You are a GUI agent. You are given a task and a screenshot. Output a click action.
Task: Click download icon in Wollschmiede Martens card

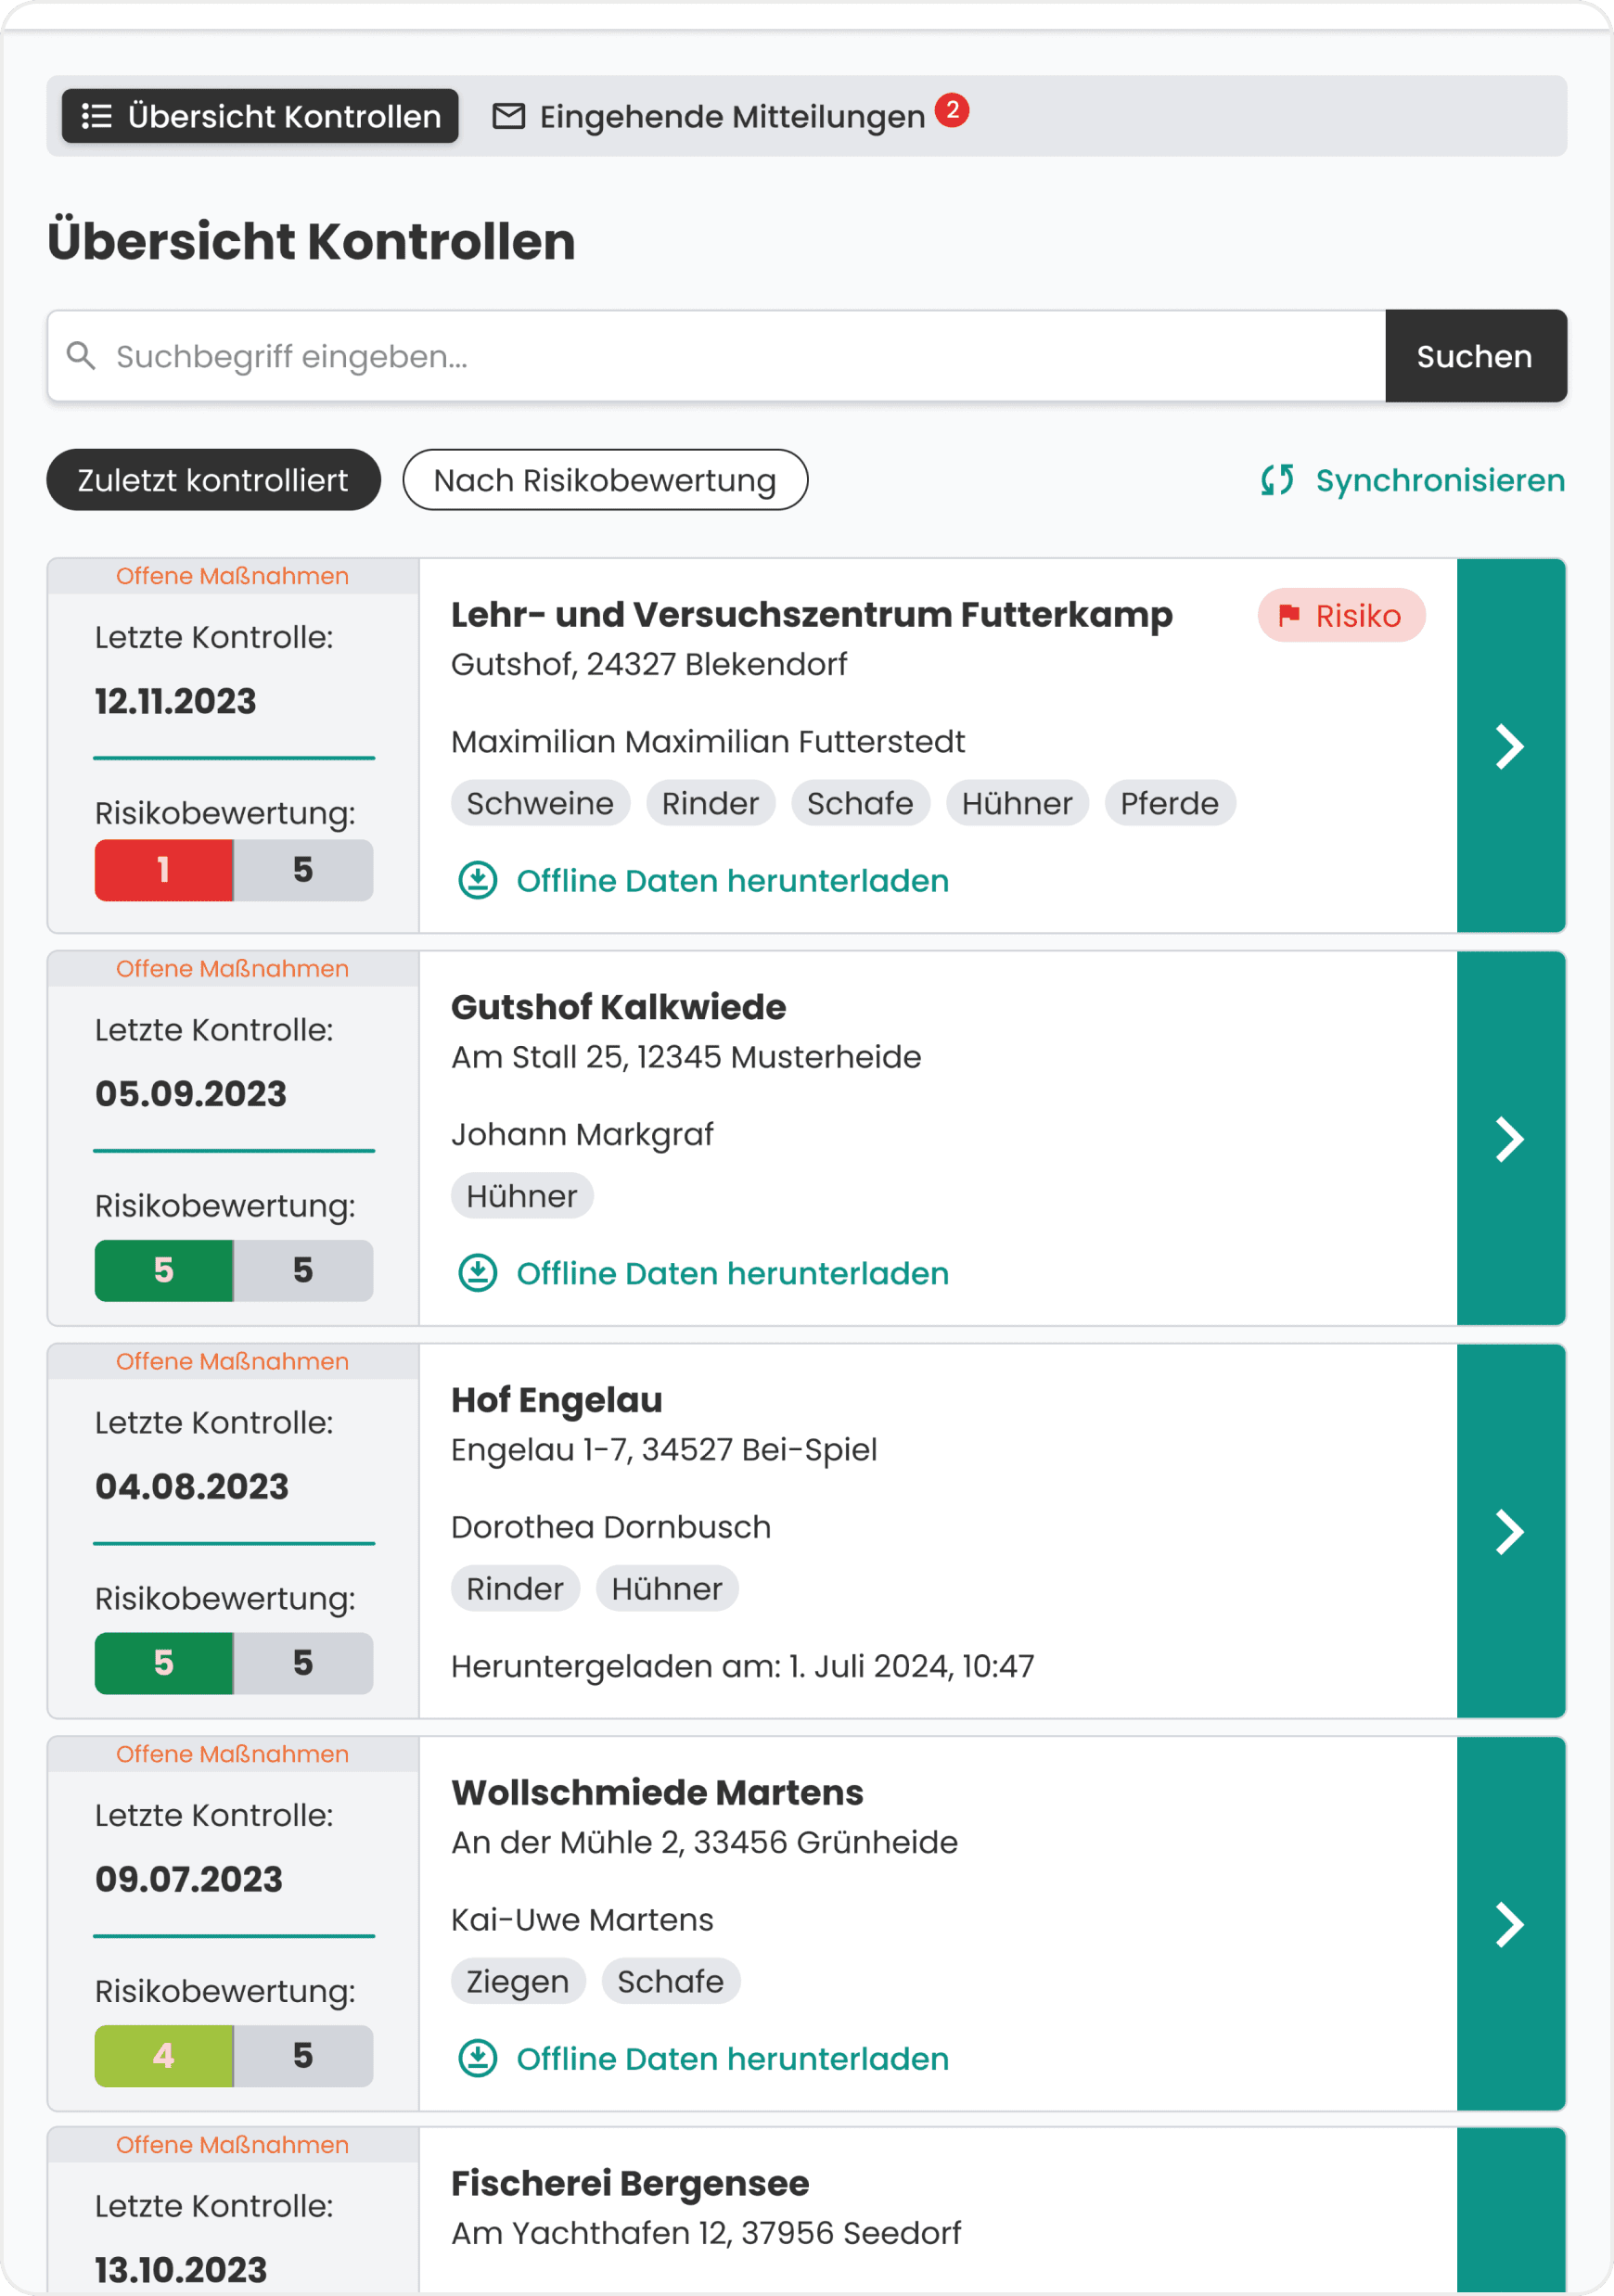pyautogui.click(x=478, y=2059)
